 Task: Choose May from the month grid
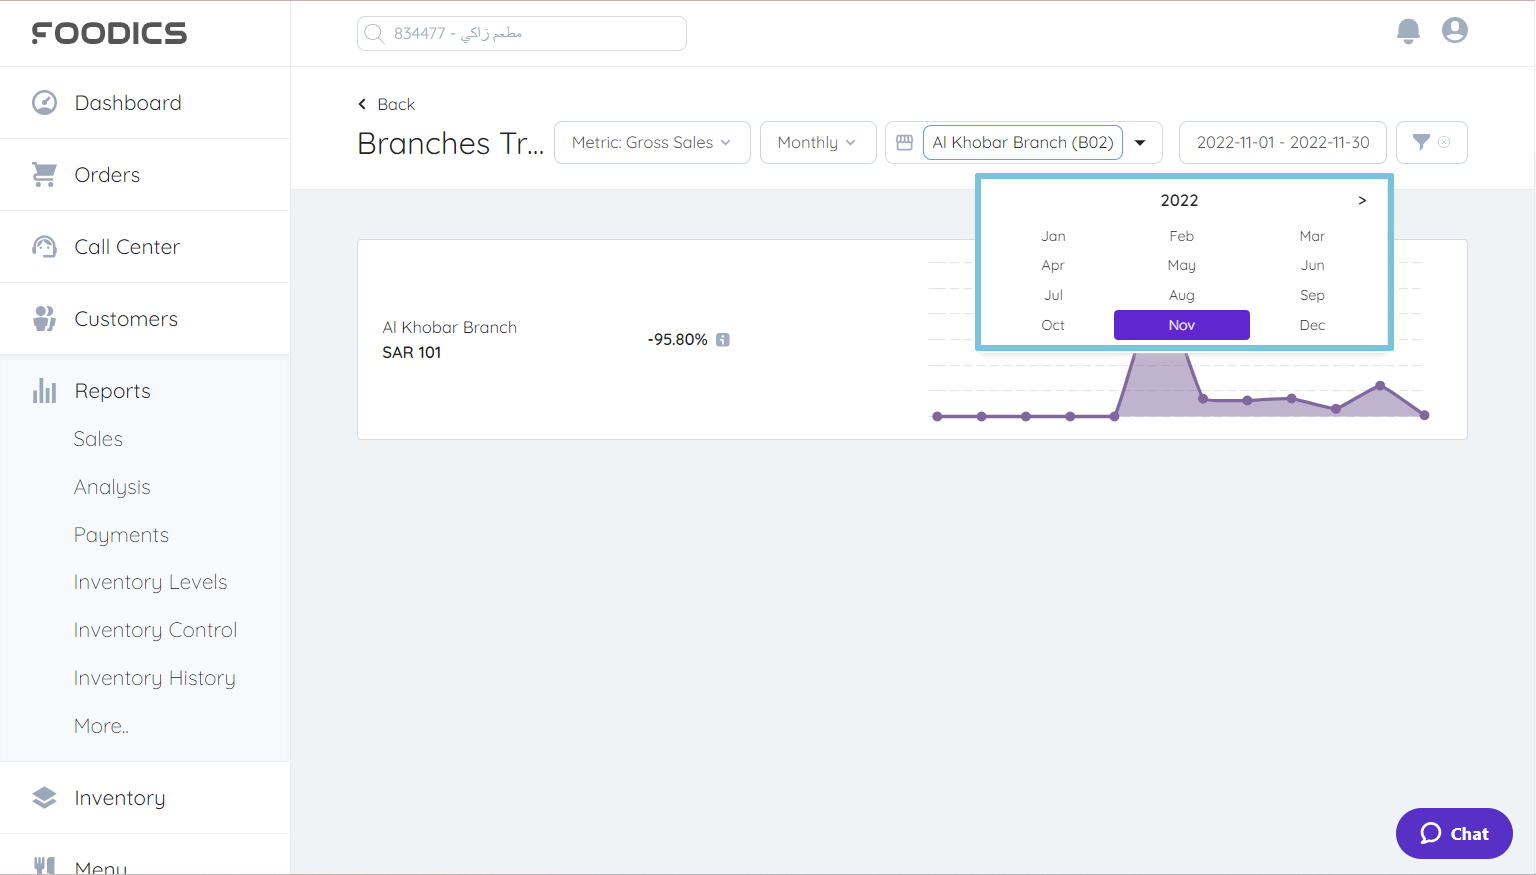tap(1181, 265)
